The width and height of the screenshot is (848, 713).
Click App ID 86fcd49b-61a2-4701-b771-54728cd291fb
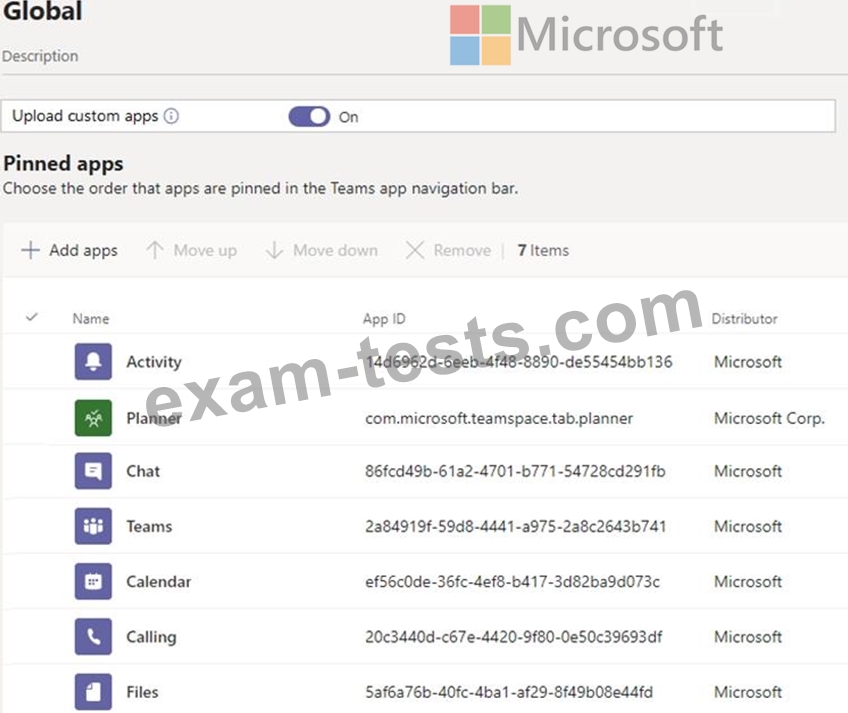coord(515,471)
